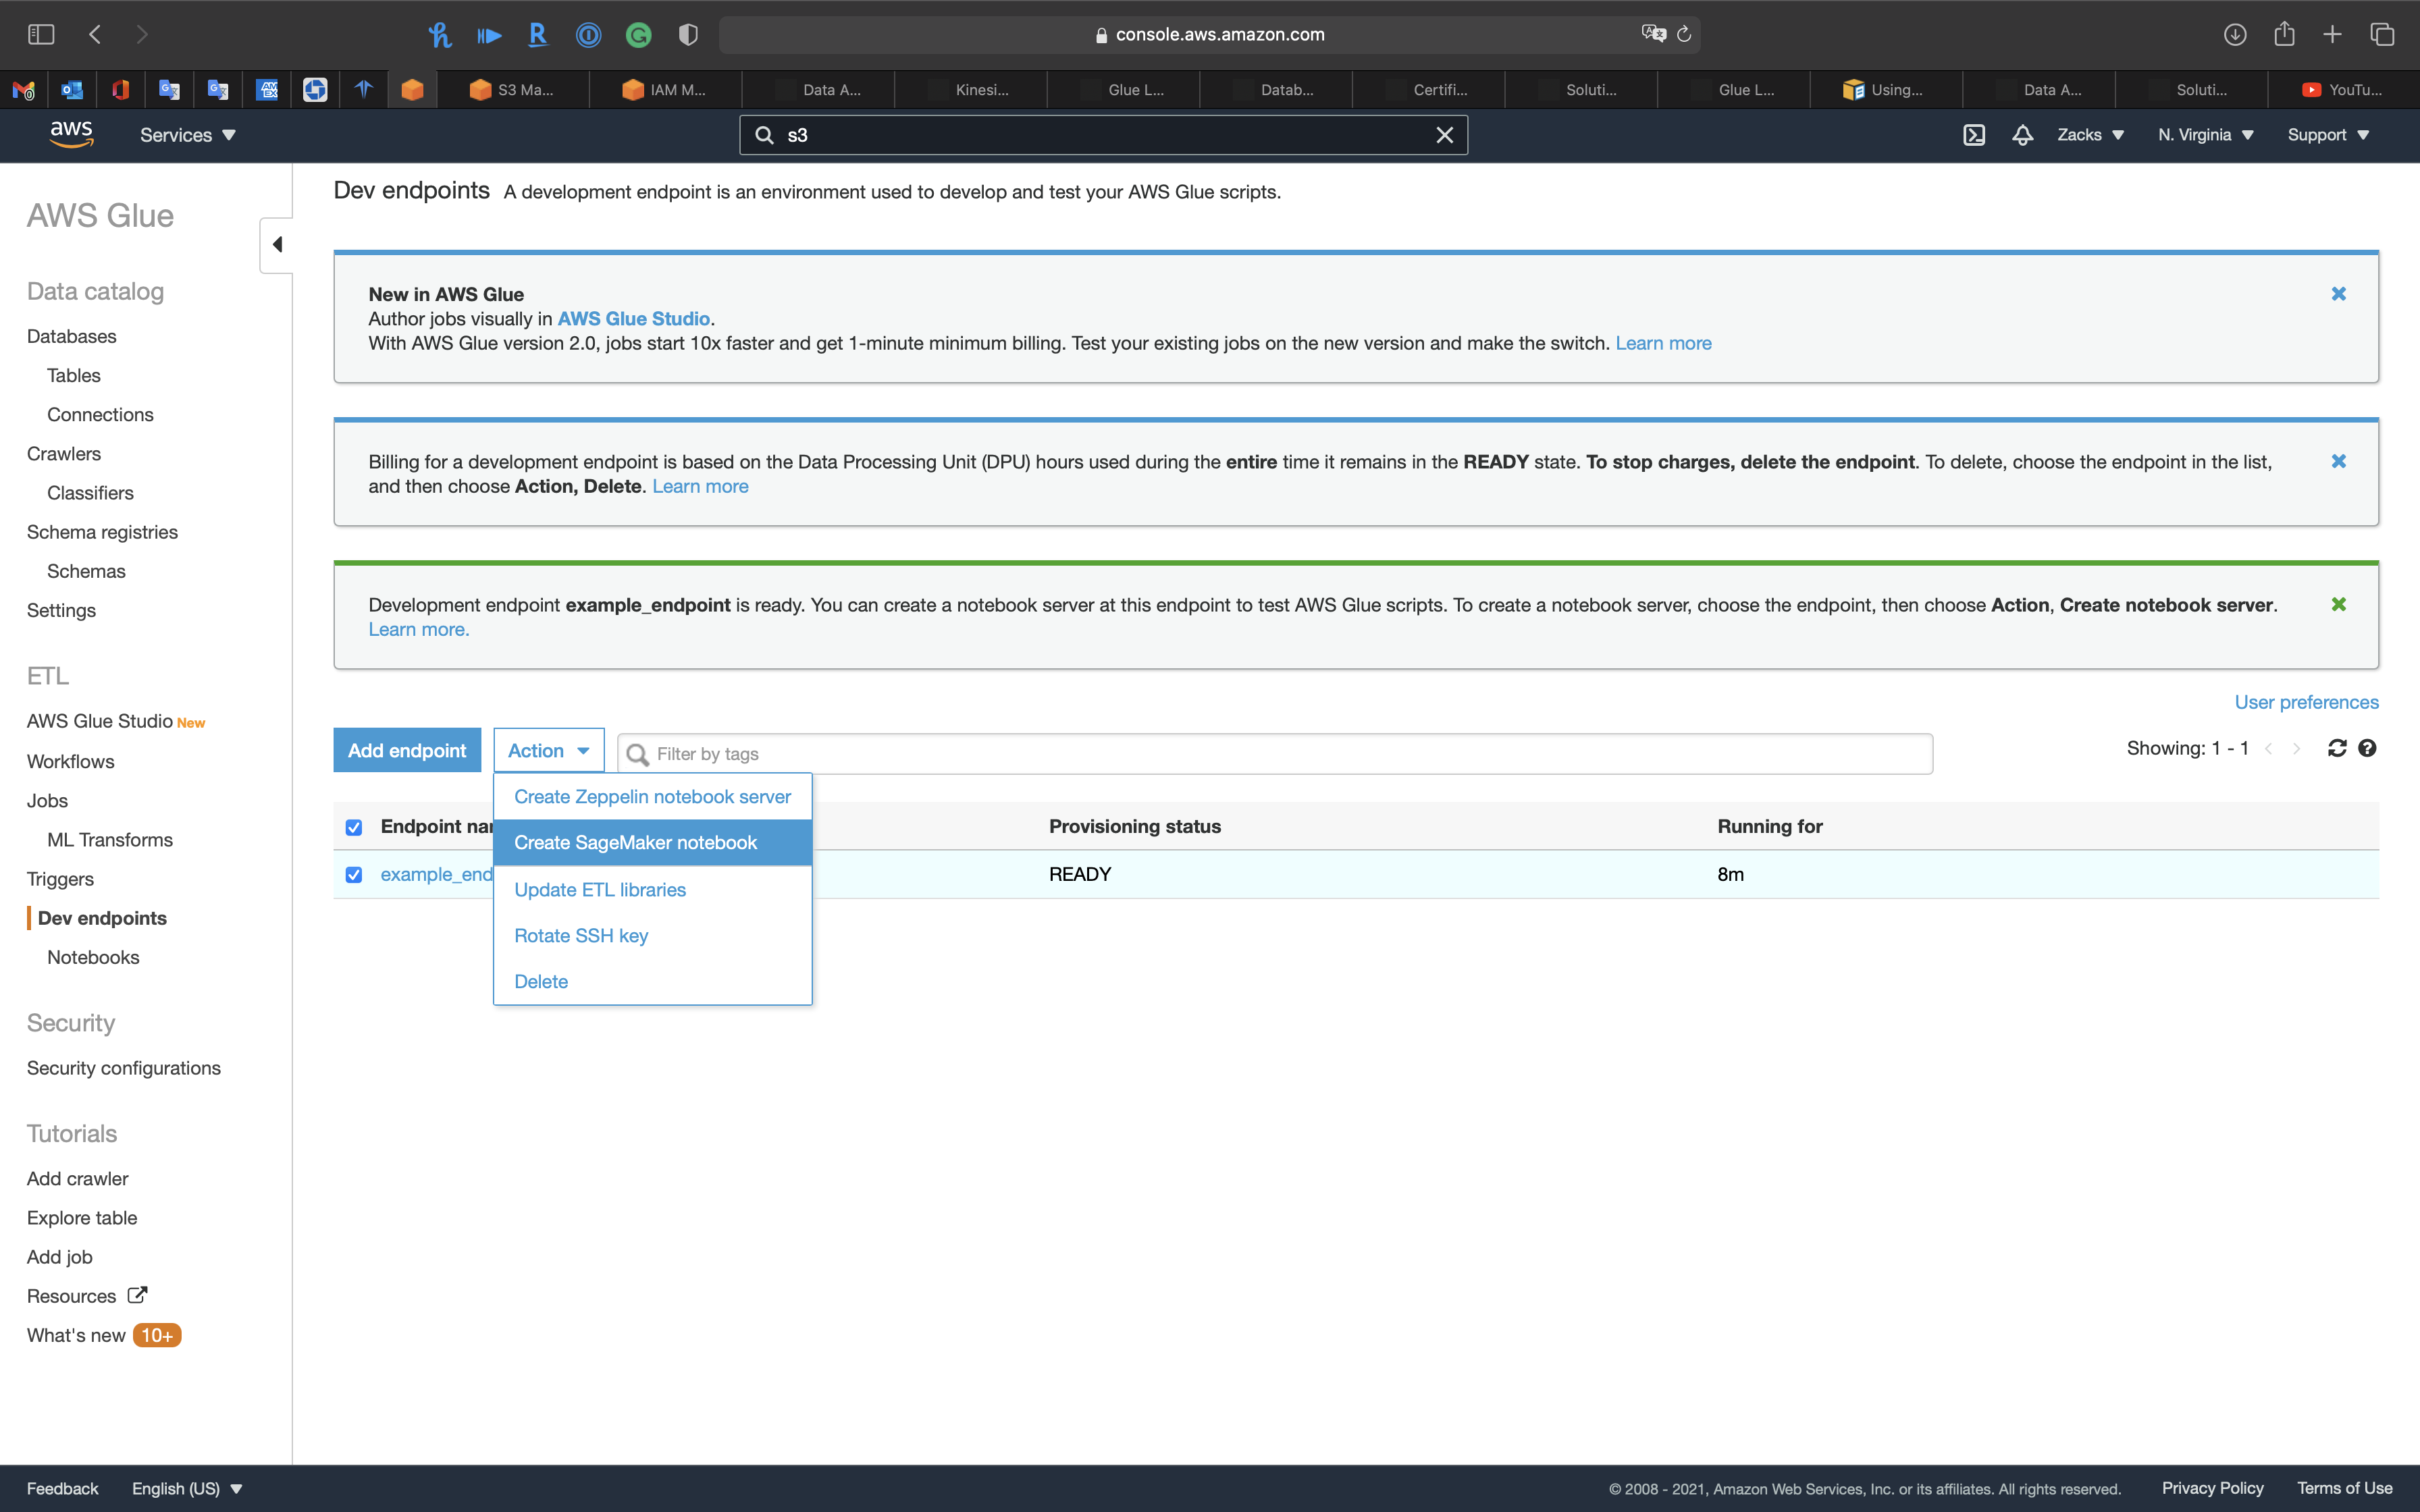Choose Create SageMaker notebook
This screenshot has width=2420, height=1512.
tap(635, 843)
